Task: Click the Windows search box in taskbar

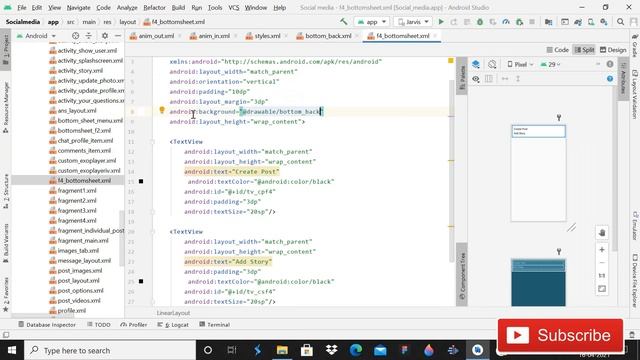Action: [x=110, y=350]
